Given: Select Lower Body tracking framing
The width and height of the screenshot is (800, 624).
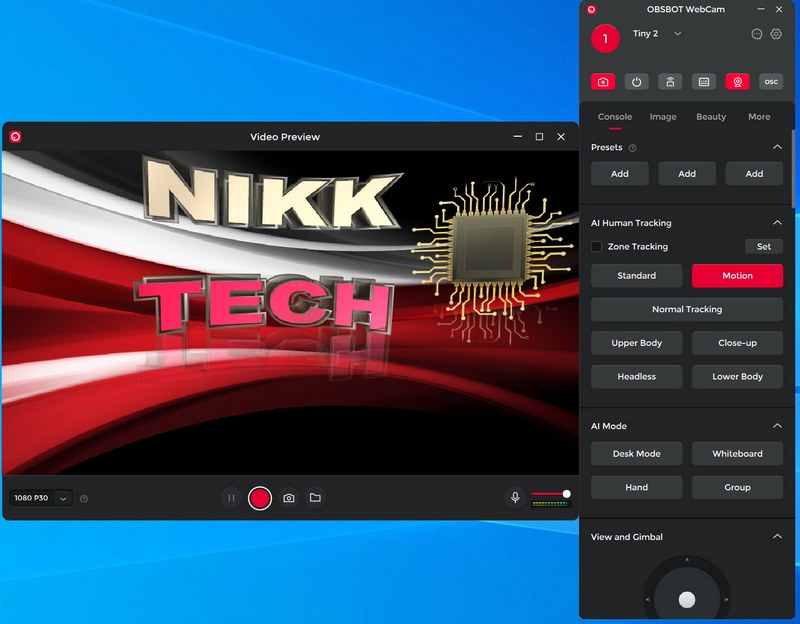Looking at the screenshot, I should [x=737, y=377].
